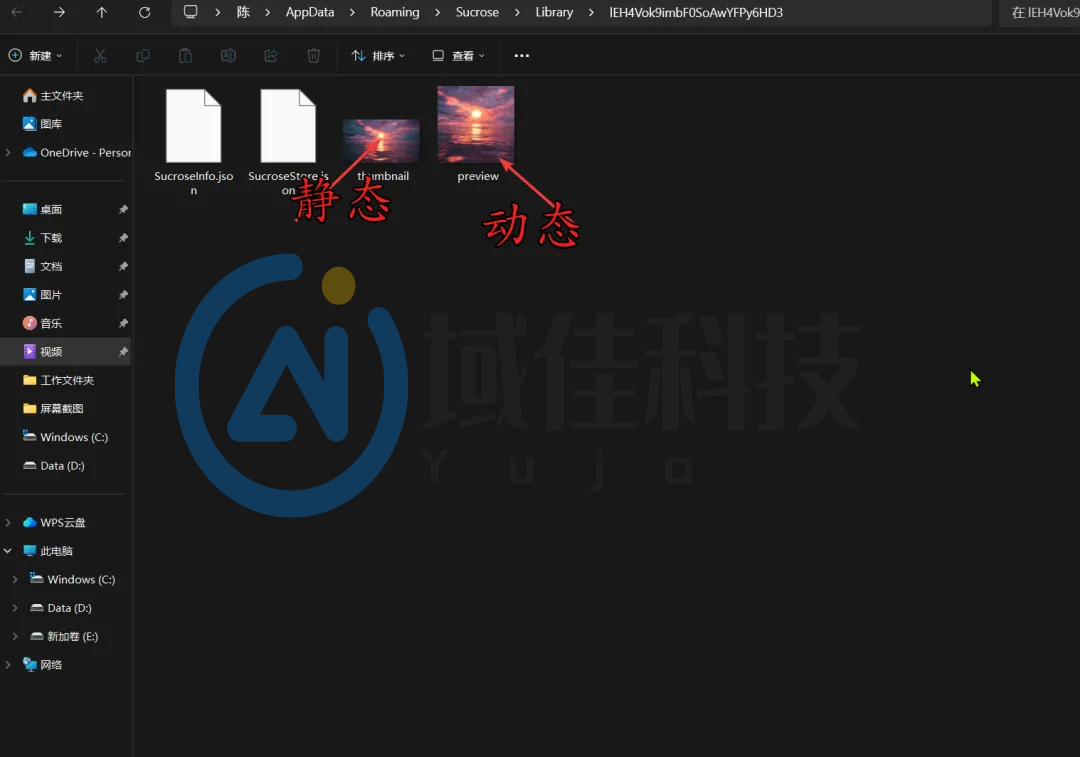The image size is (1080, 757).
Task: Click the This PC monitor icon in address bar
Action: pos(190,12)
